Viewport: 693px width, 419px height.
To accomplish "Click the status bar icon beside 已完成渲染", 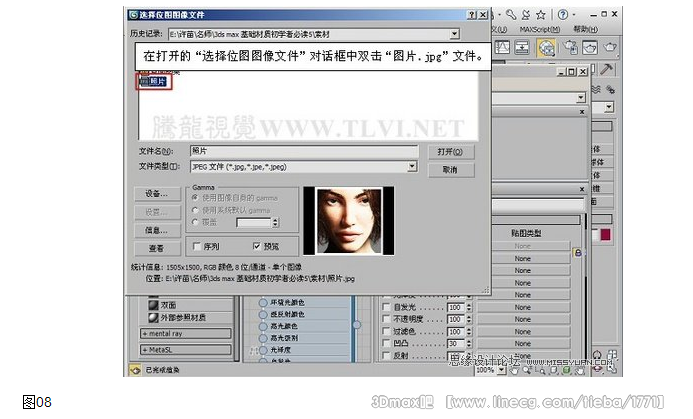I will [x=135, y=370].
